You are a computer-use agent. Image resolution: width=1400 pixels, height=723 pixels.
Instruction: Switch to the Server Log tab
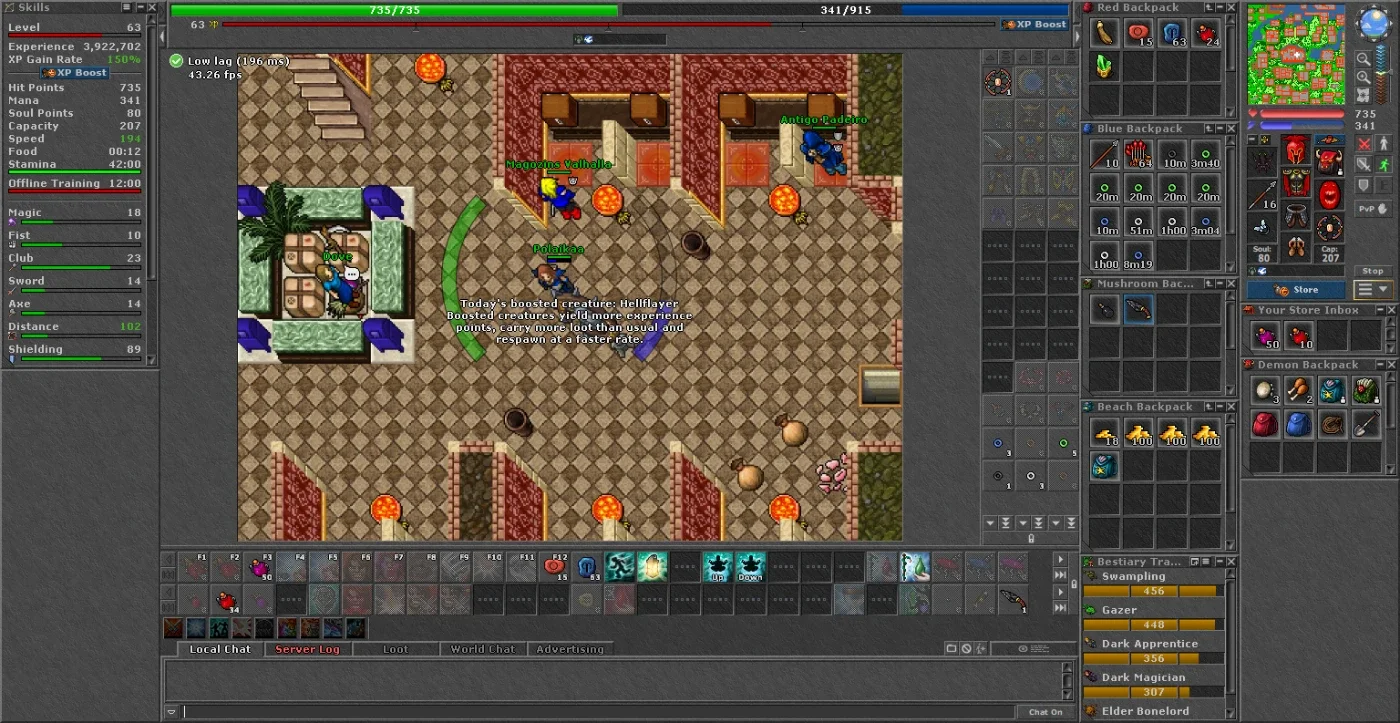click(307, 649)
